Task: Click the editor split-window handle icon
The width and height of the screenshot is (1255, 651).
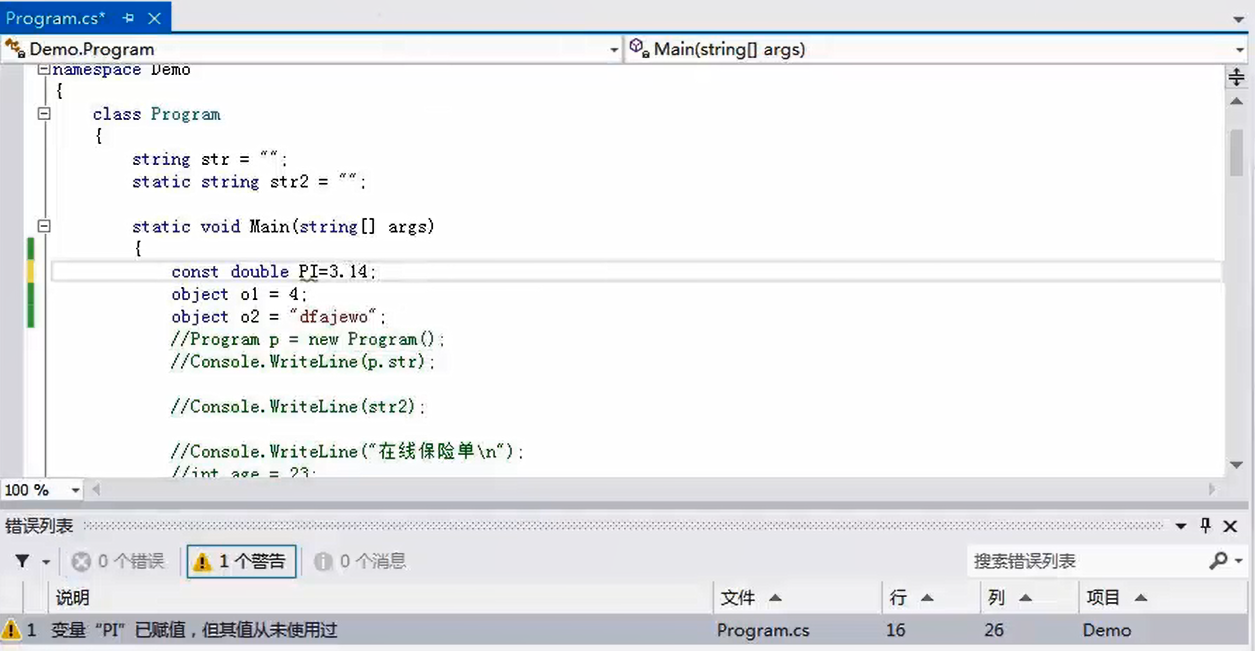Action: click(x=1237, y=78)
